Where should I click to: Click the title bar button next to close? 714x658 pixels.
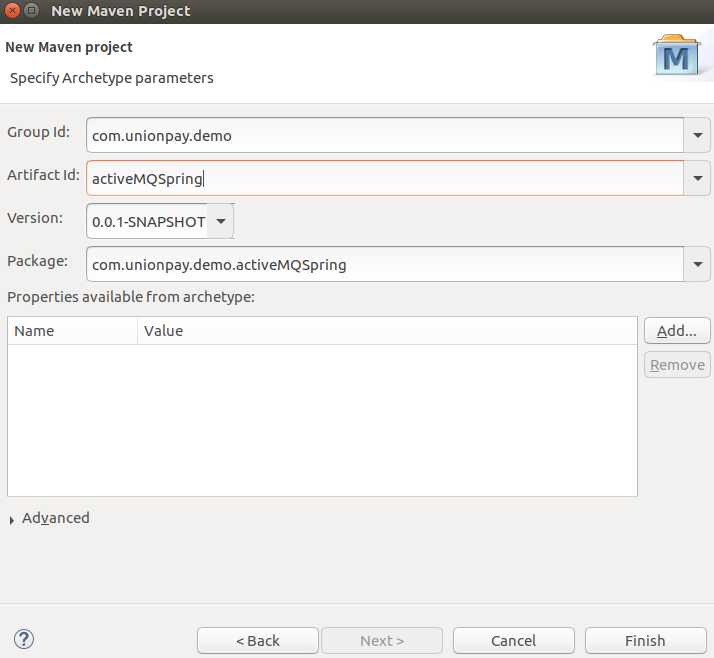pyautogui.click(x=31, y=10)
